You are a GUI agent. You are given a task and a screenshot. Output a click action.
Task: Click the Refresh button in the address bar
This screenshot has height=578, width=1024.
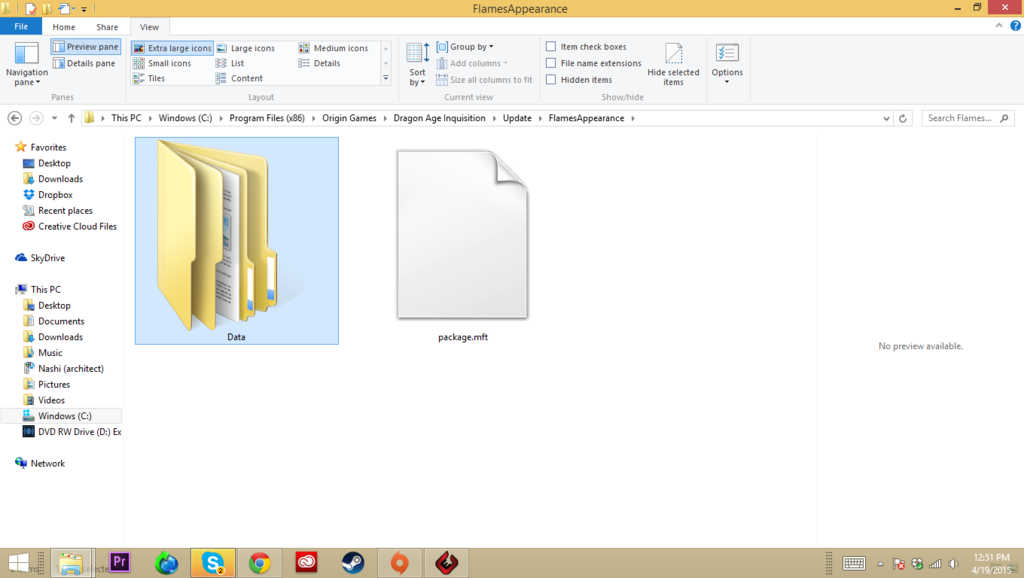[x=903, y=117]
